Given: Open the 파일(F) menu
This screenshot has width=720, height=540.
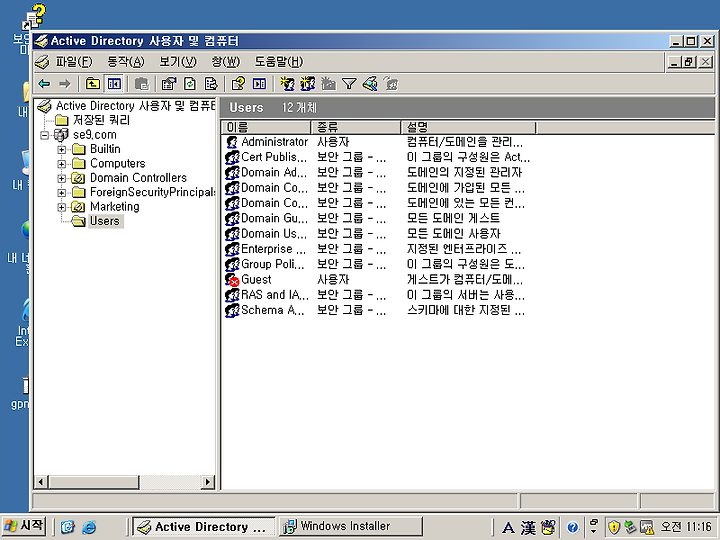Looking at the screenshot, I should point(74,62).
